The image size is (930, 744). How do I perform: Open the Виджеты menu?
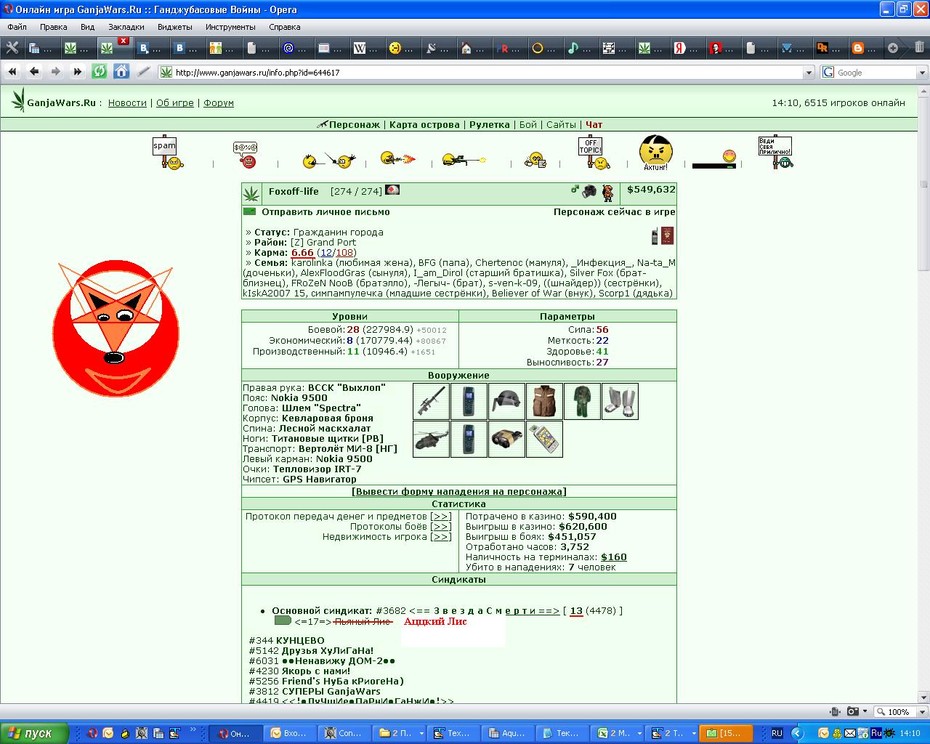click(x=175, y=27)
